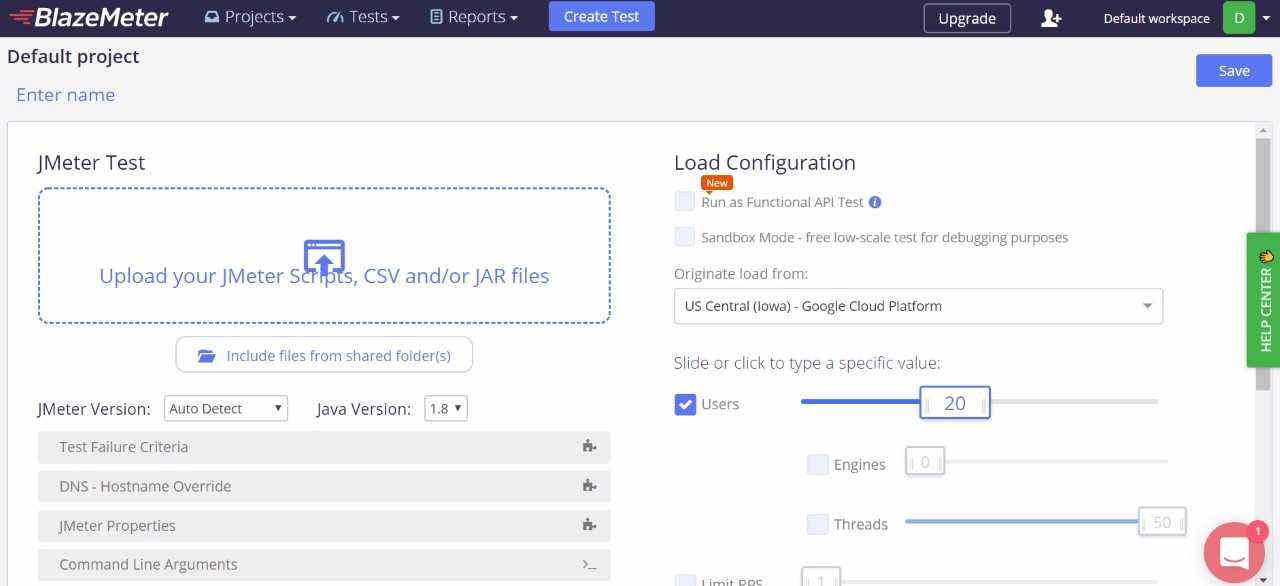1280x586 pixels.
Task: Click the BlazeMeter logo
Action: 88,17
